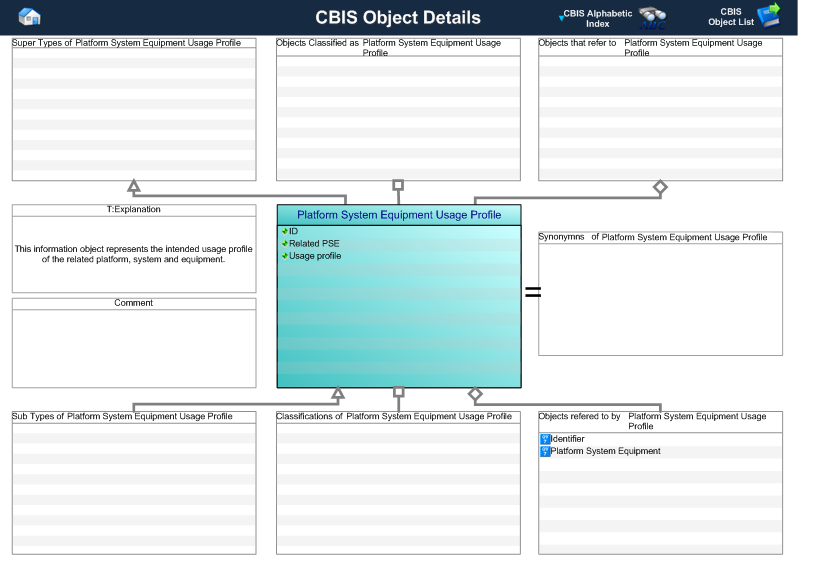Click the Objects that refer to panel header
The image size is (831, 577).
[660, 47]
